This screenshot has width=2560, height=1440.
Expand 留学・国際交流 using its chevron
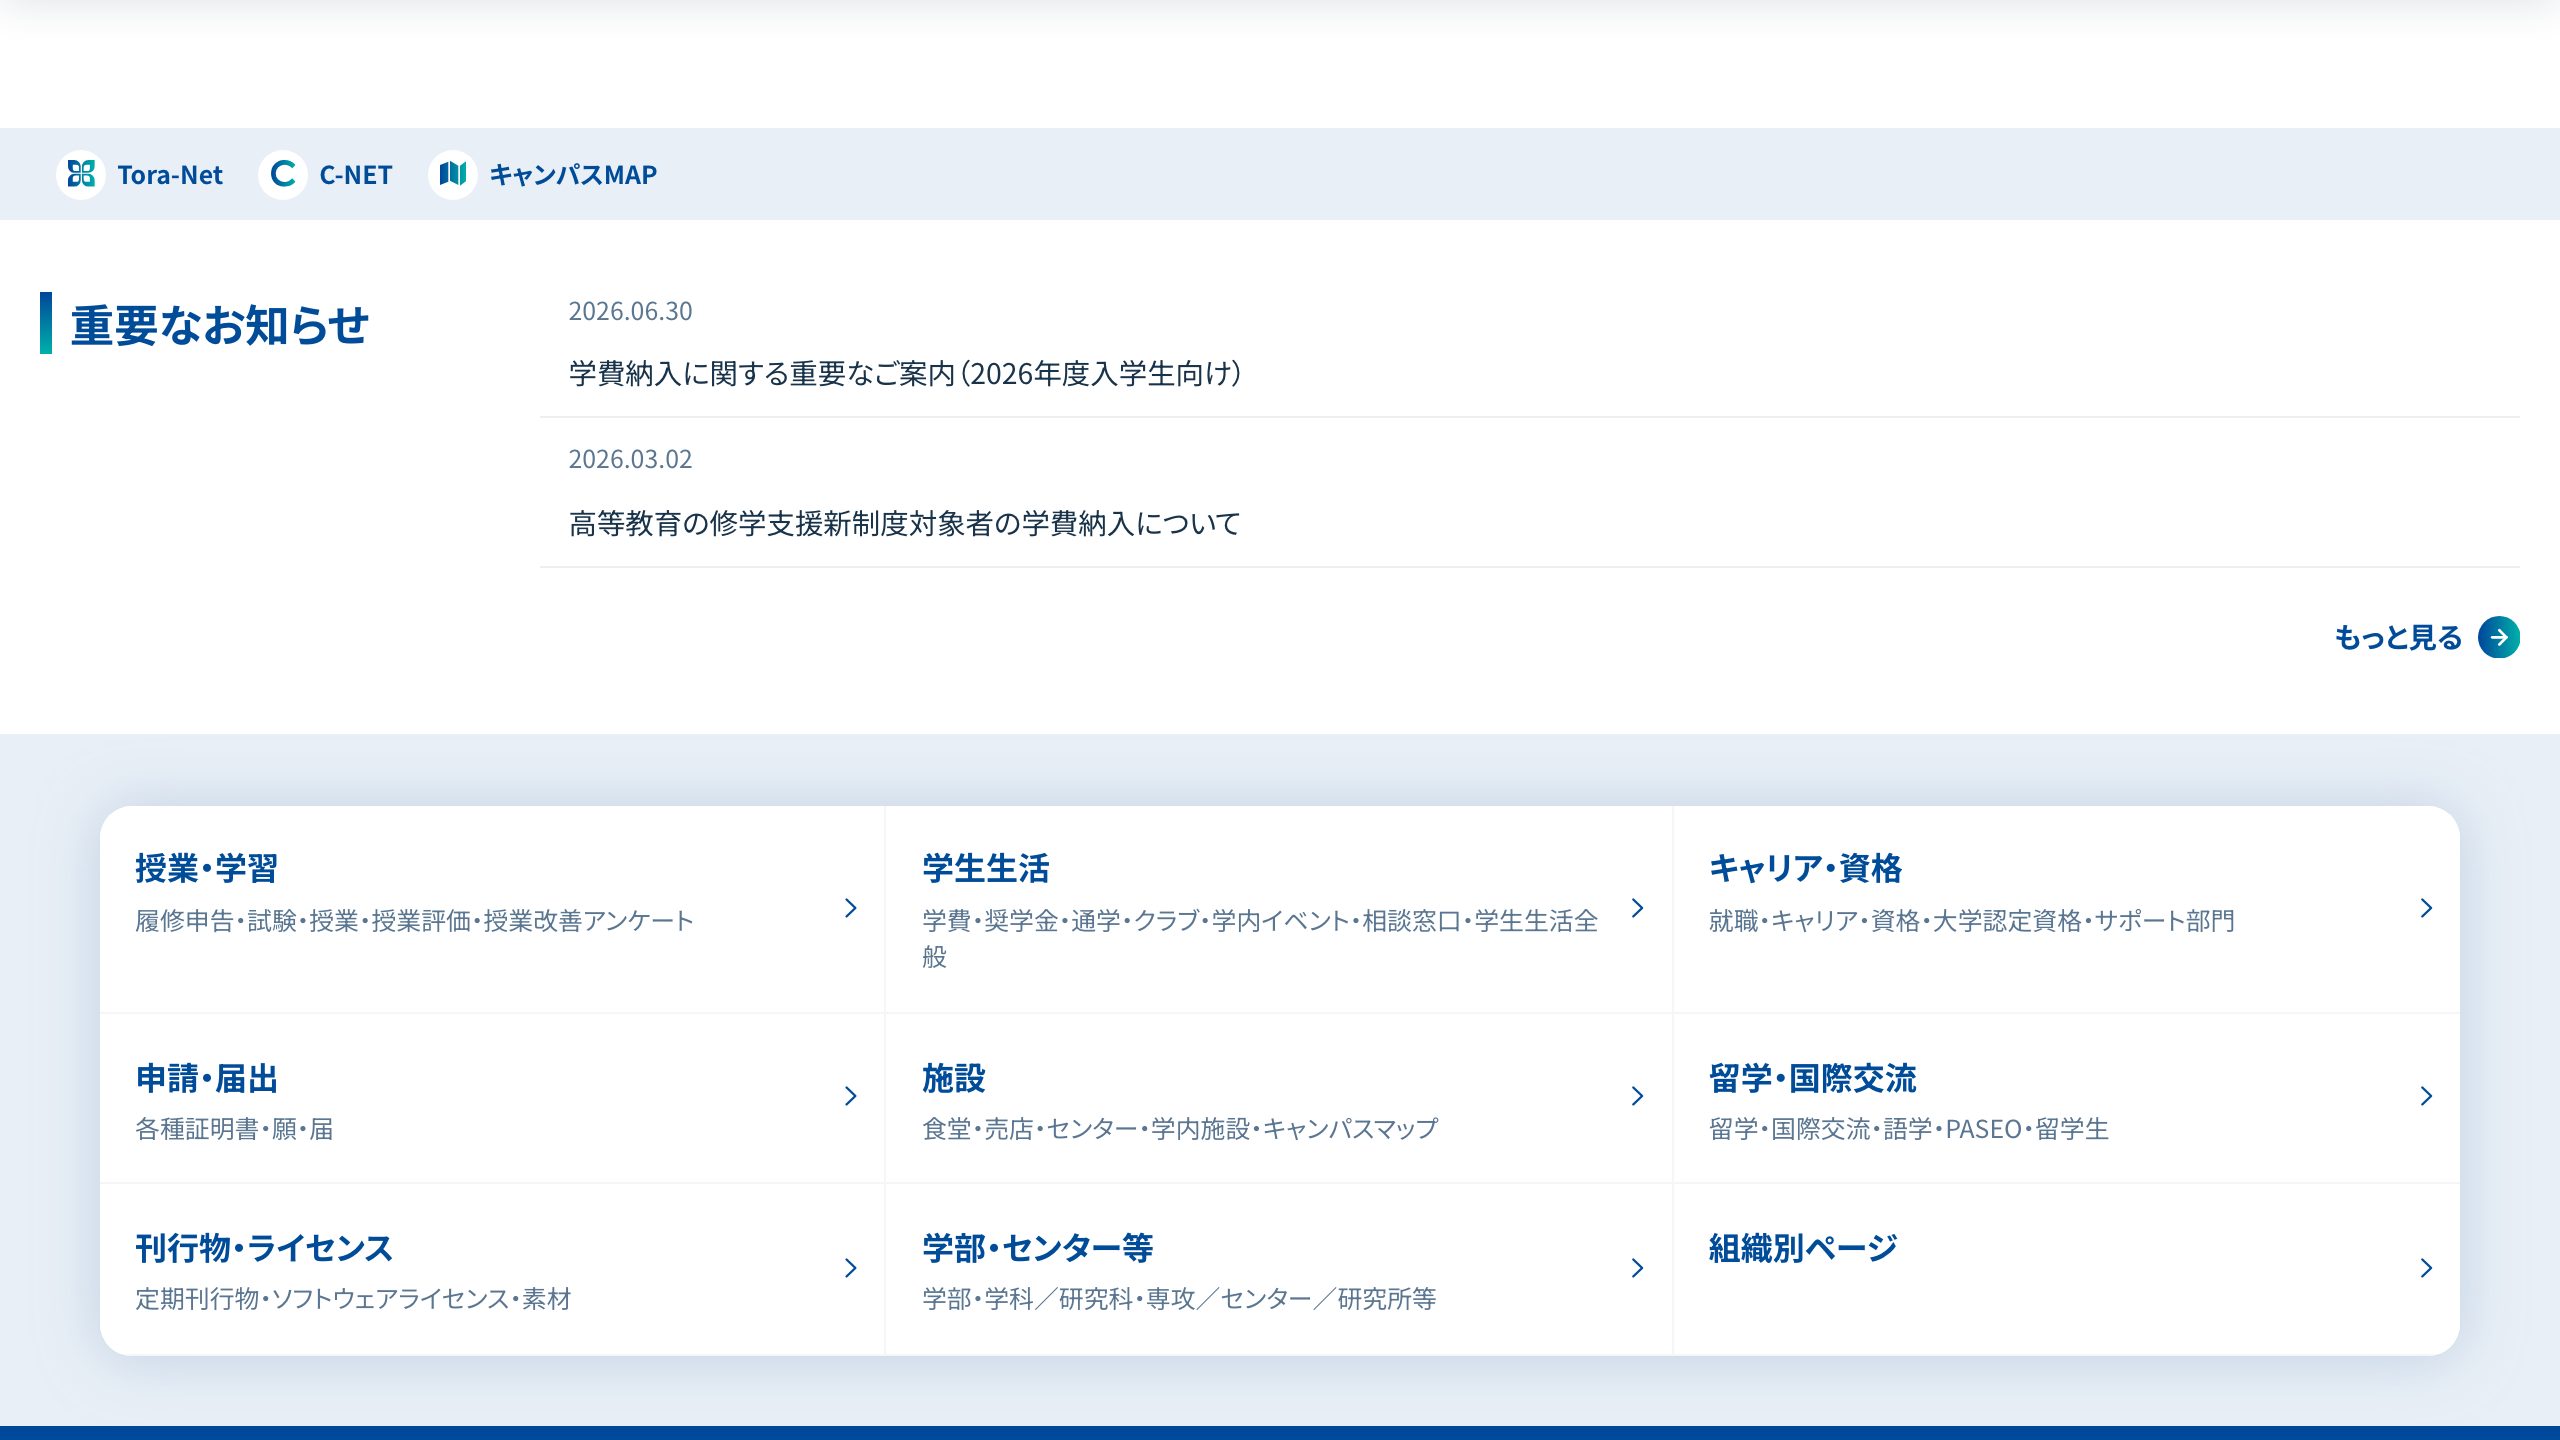pyautogui.click(x=2426, y=1096)
